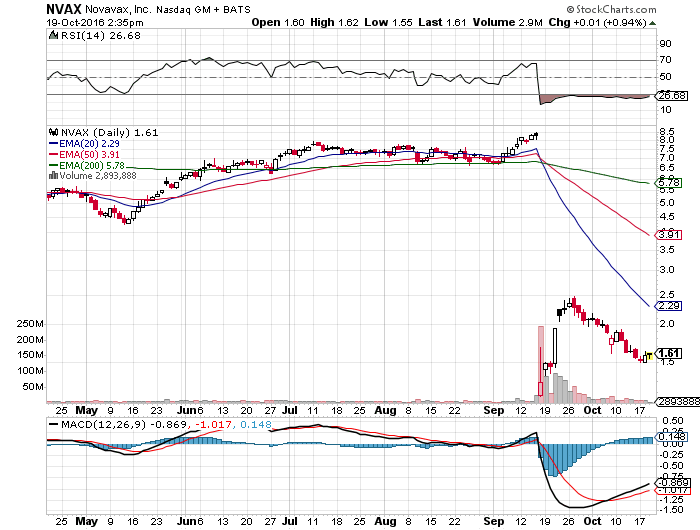The width and height of the screenshot is (700, 530).
Task: Click the Volume 2,893,888 legend label
Action: click(x=98, y=175)
